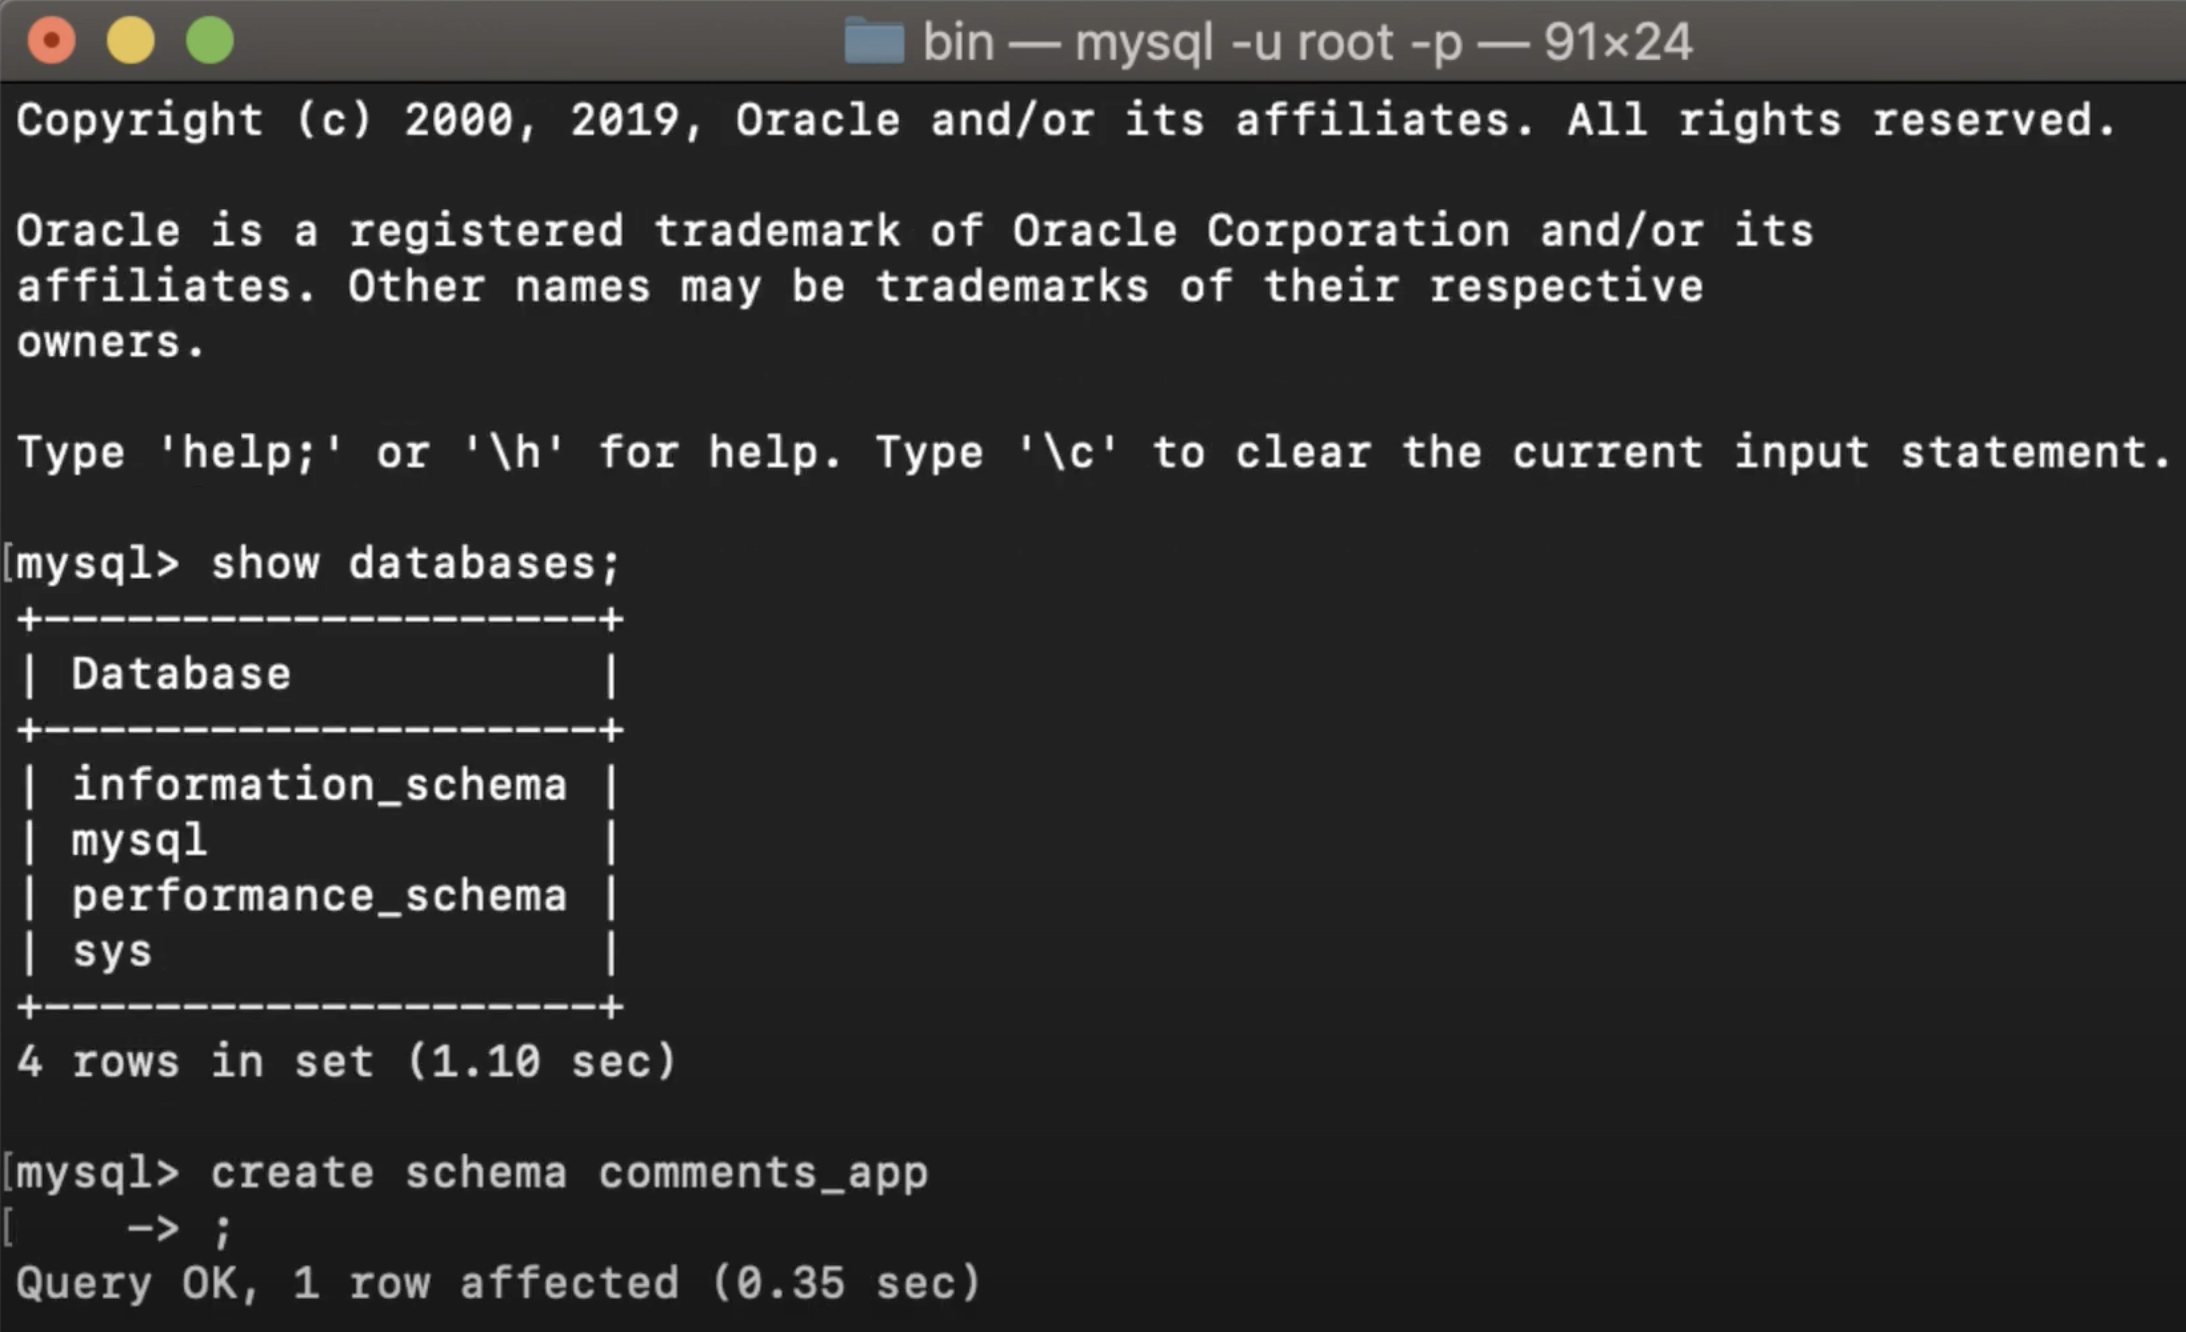Screen dimensions: 2186x1332
Task: Click the red close traffic light button
Action: [x=52, y=40]
